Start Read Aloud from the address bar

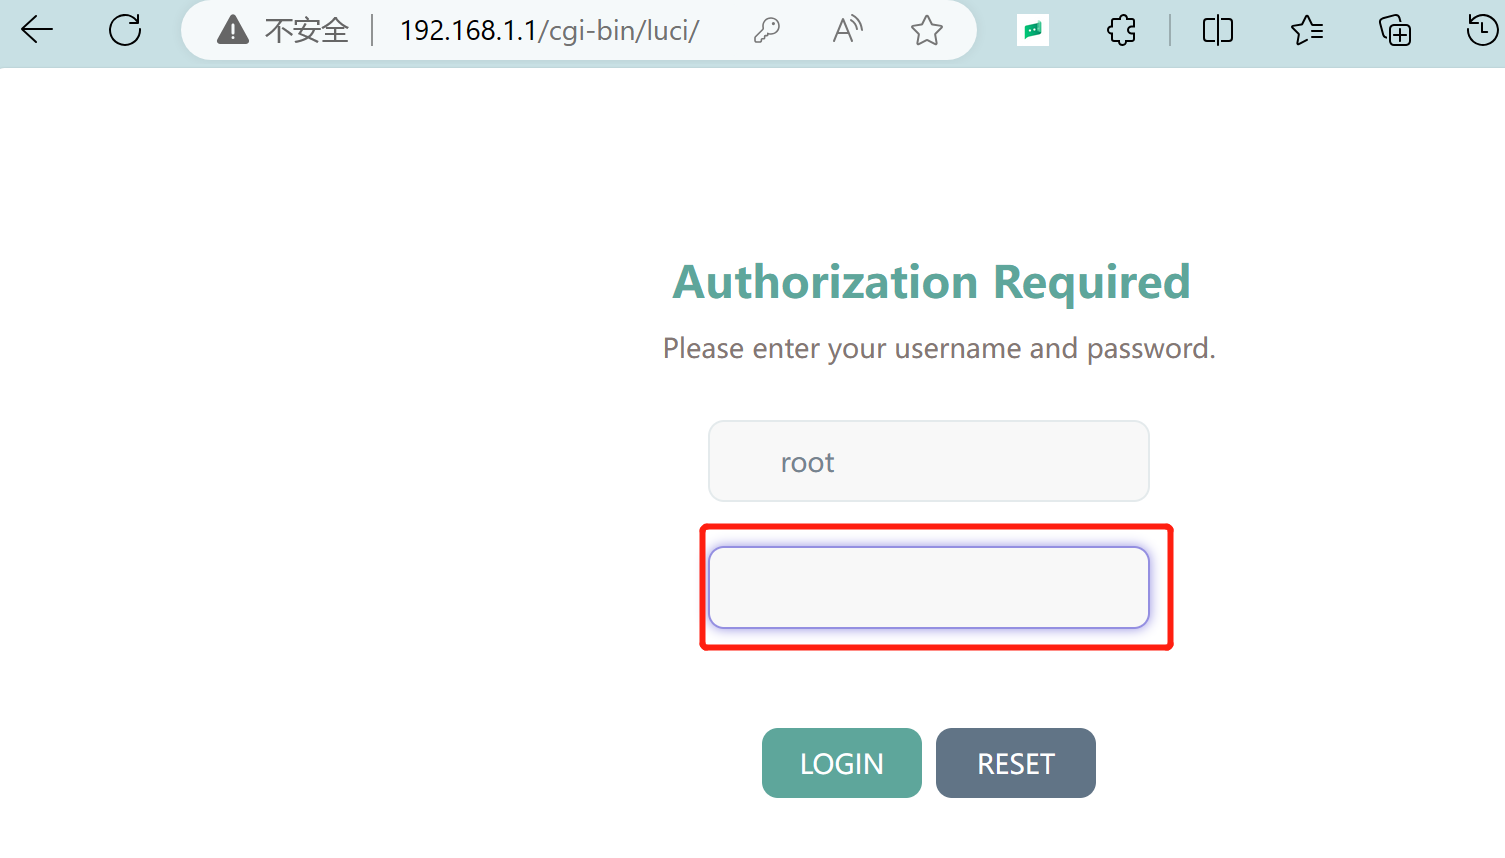point(847,30)
